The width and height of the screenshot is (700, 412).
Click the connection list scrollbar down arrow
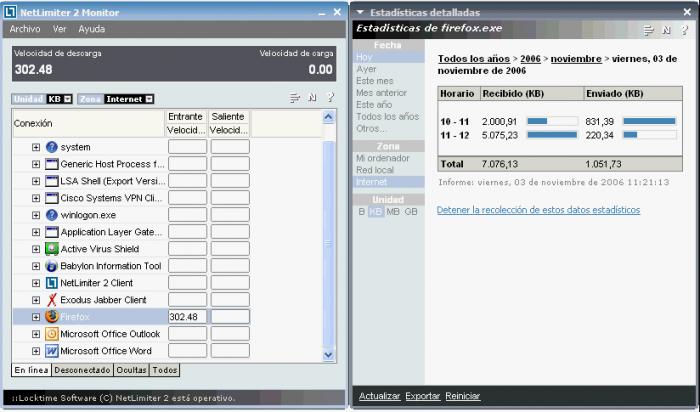(x=328, y=355)
